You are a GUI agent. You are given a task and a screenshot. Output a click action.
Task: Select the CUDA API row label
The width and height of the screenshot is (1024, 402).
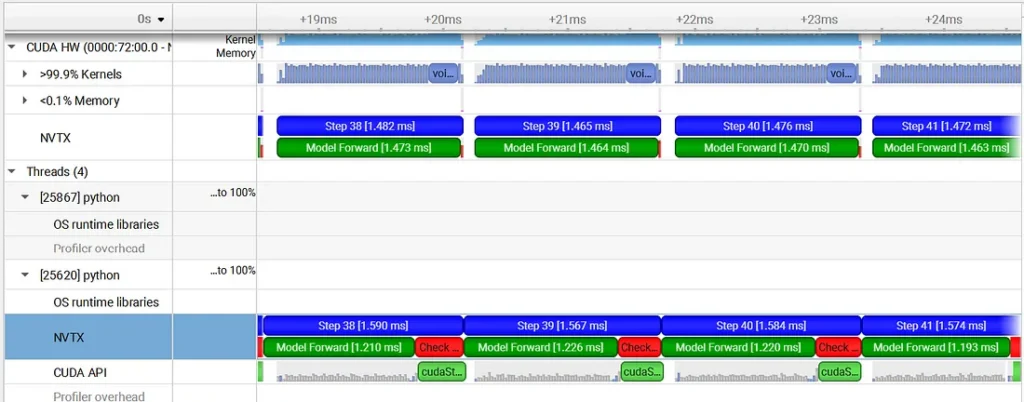coord(79,373)
